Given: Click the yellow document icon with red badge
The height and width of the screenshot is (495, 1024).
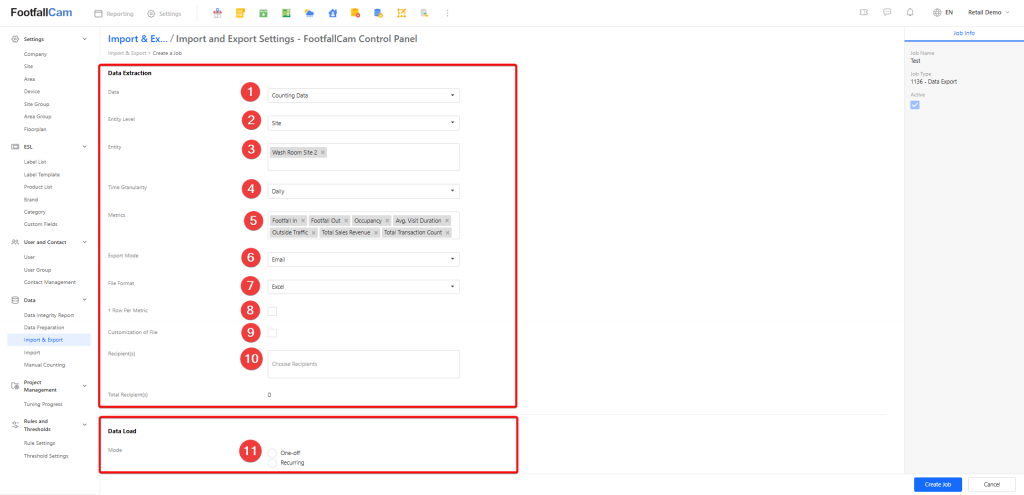Looking at the screenshot, I should tap(355, 13).
